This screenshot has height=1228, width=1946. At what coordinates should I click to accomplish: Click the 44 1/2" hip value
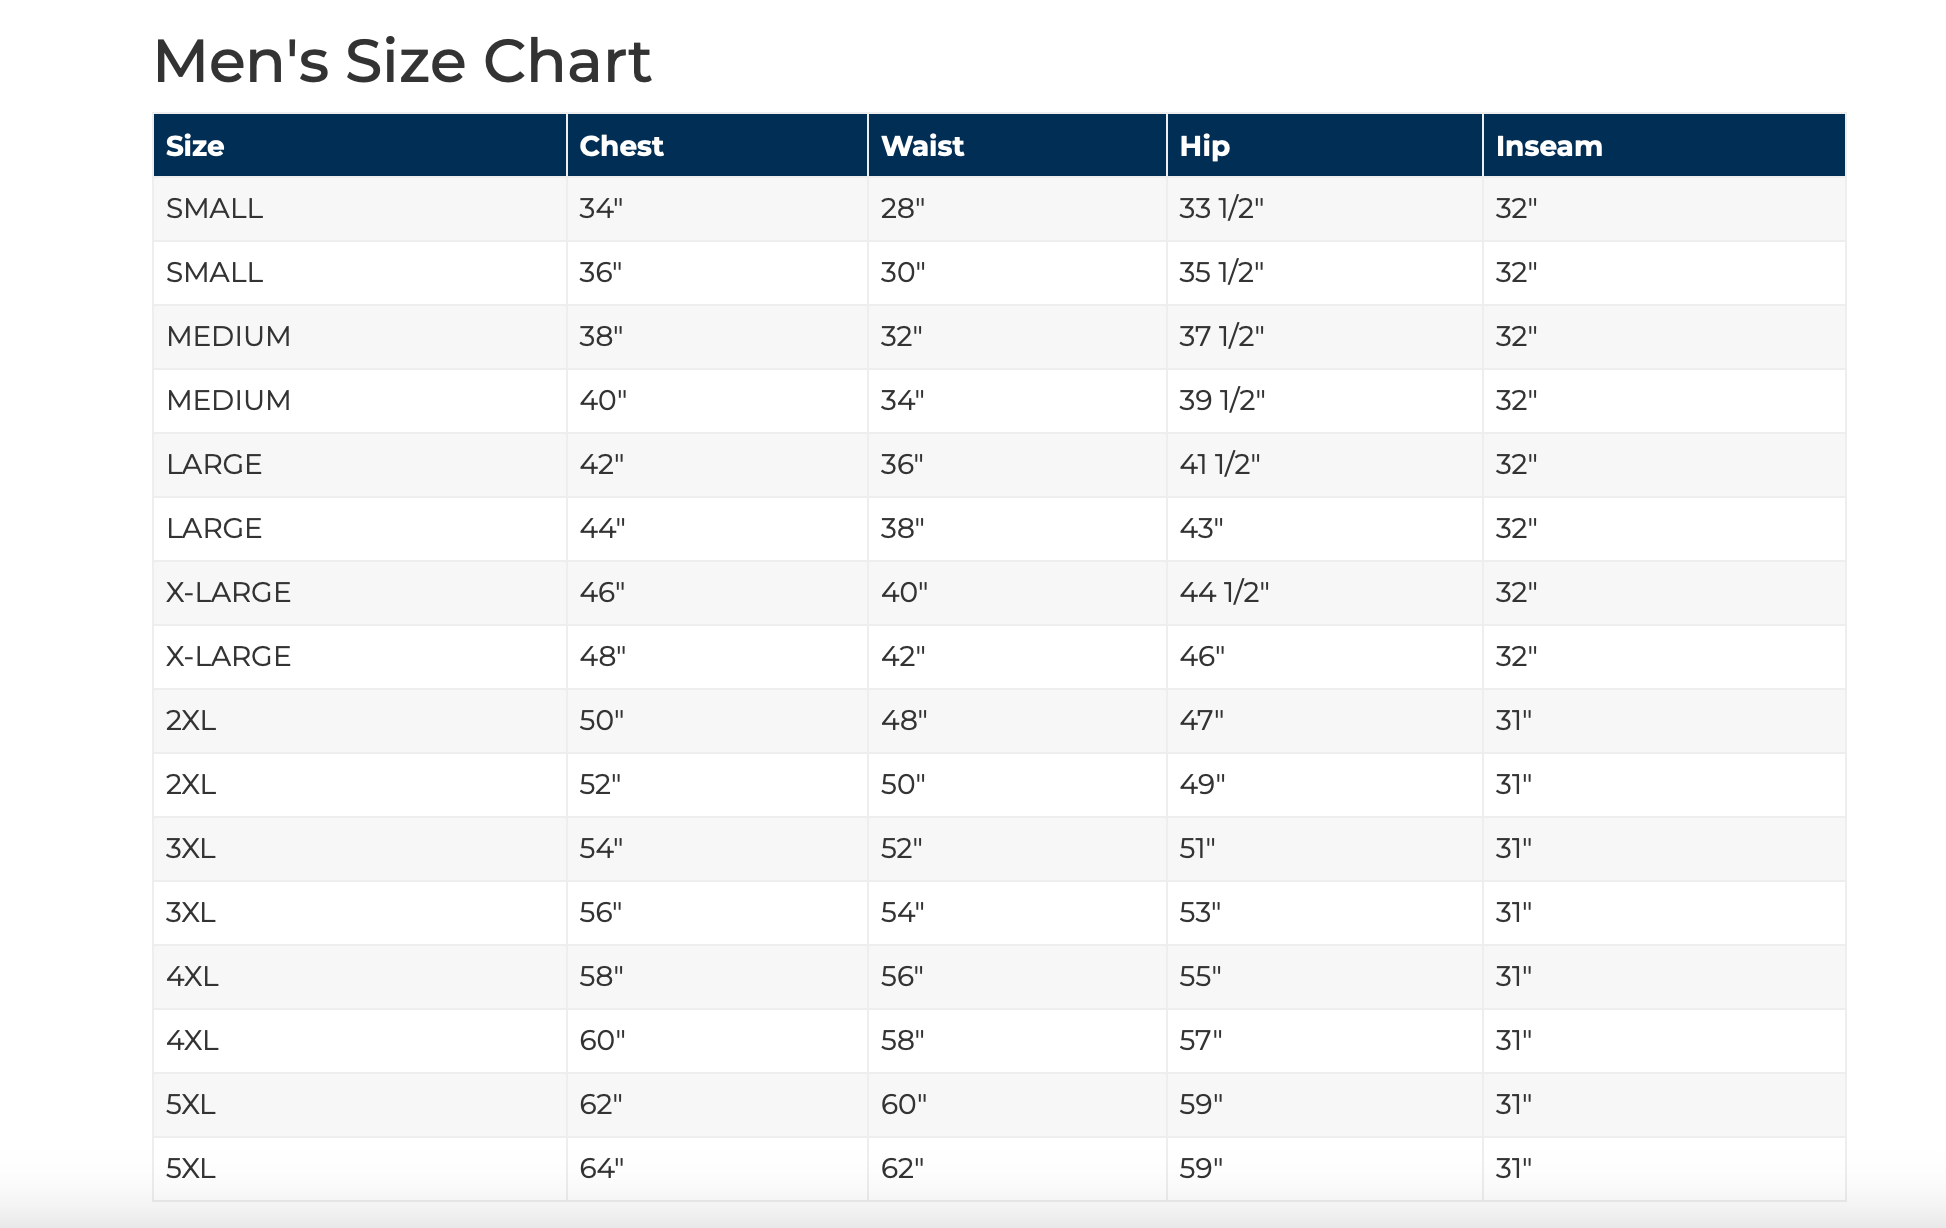[1223, 593]
